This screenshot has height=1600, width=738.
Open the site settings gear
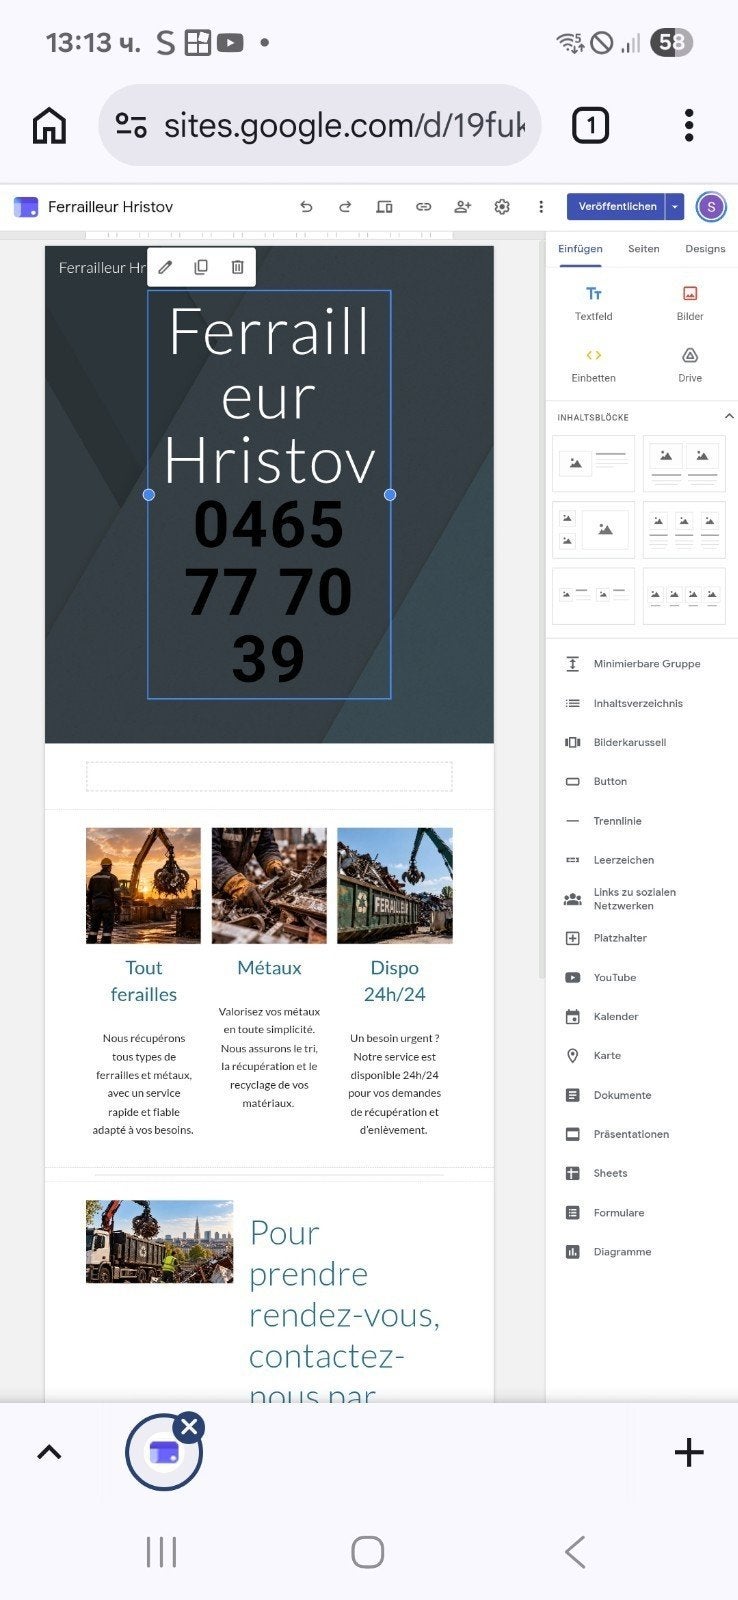(x=502, y=207)
